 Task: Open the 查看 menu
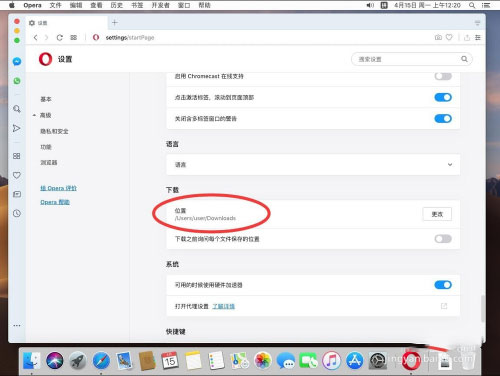click(x=96, y=5)
